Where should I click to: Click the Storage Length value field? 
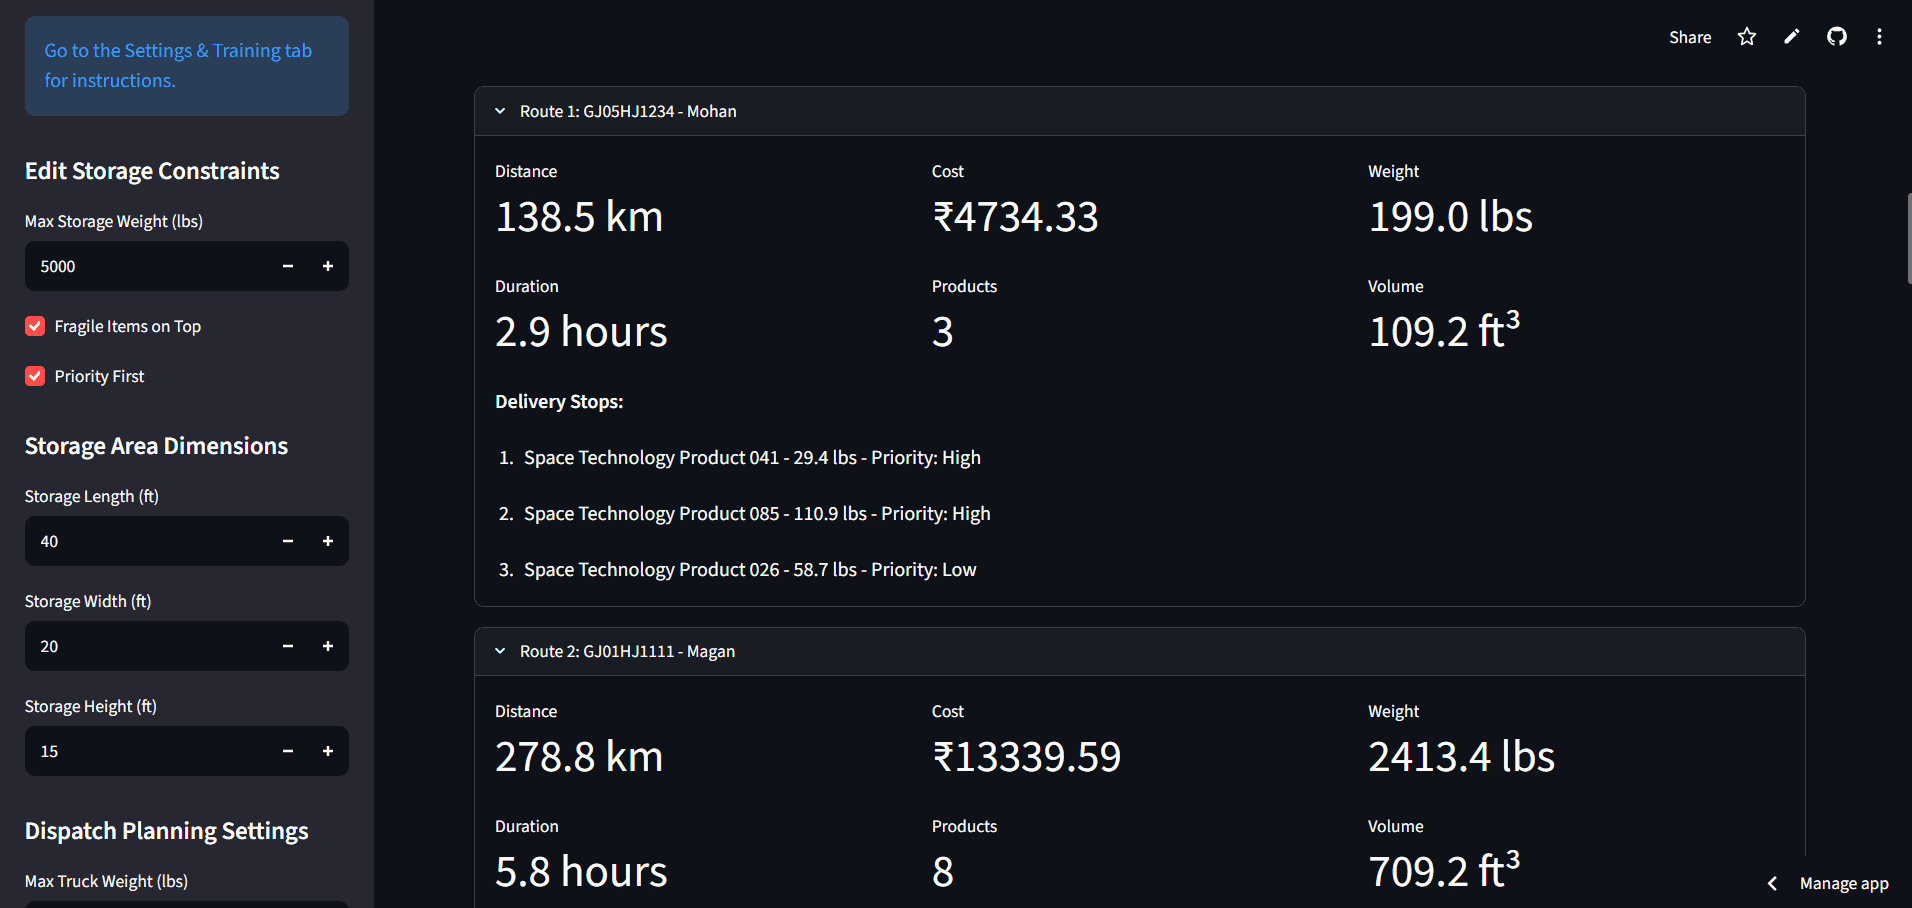(147, 541)
